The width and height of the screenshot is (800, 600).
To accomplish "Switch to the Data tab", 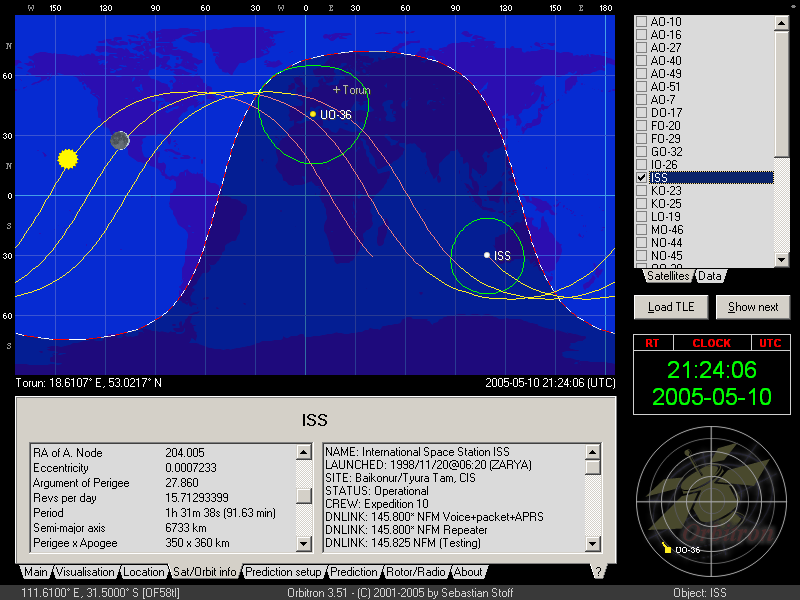I will tap(710, 277).
